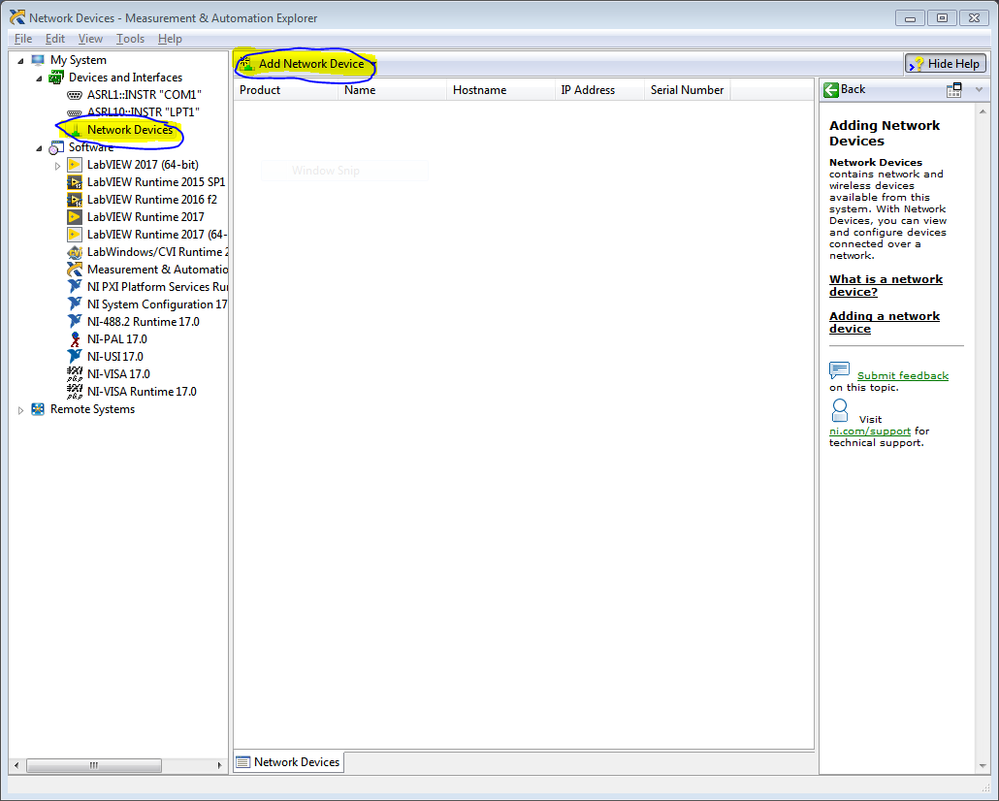Image resolution: width=999 pixels, height=801 pixels.
Task: Sort by the Serial Number column header
Action: [687, 90]
